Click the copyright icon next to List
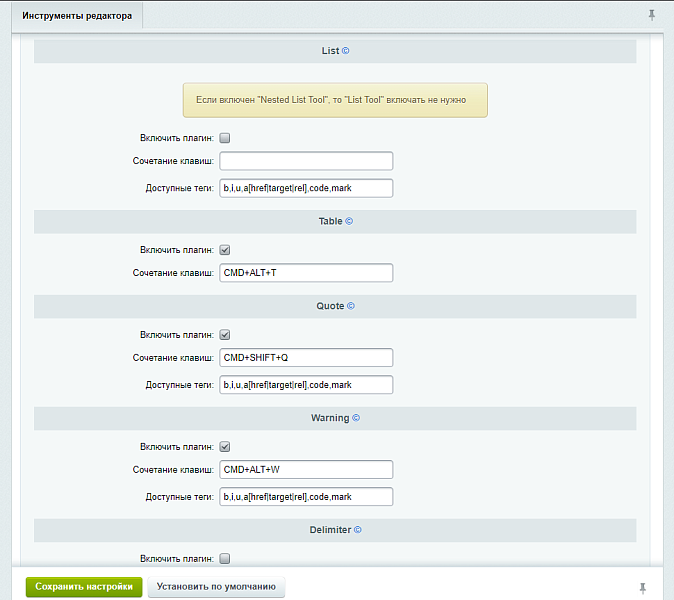Screen dimensions: 674x600 (x=346, y=50)
